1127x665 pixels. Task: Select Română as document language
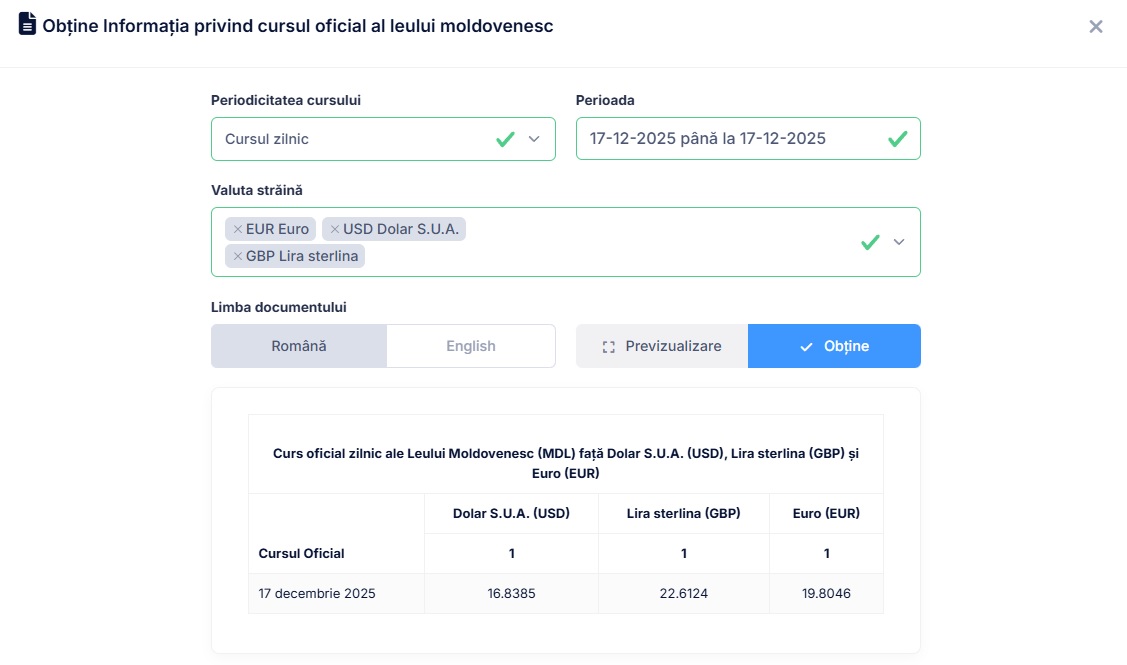298,346
